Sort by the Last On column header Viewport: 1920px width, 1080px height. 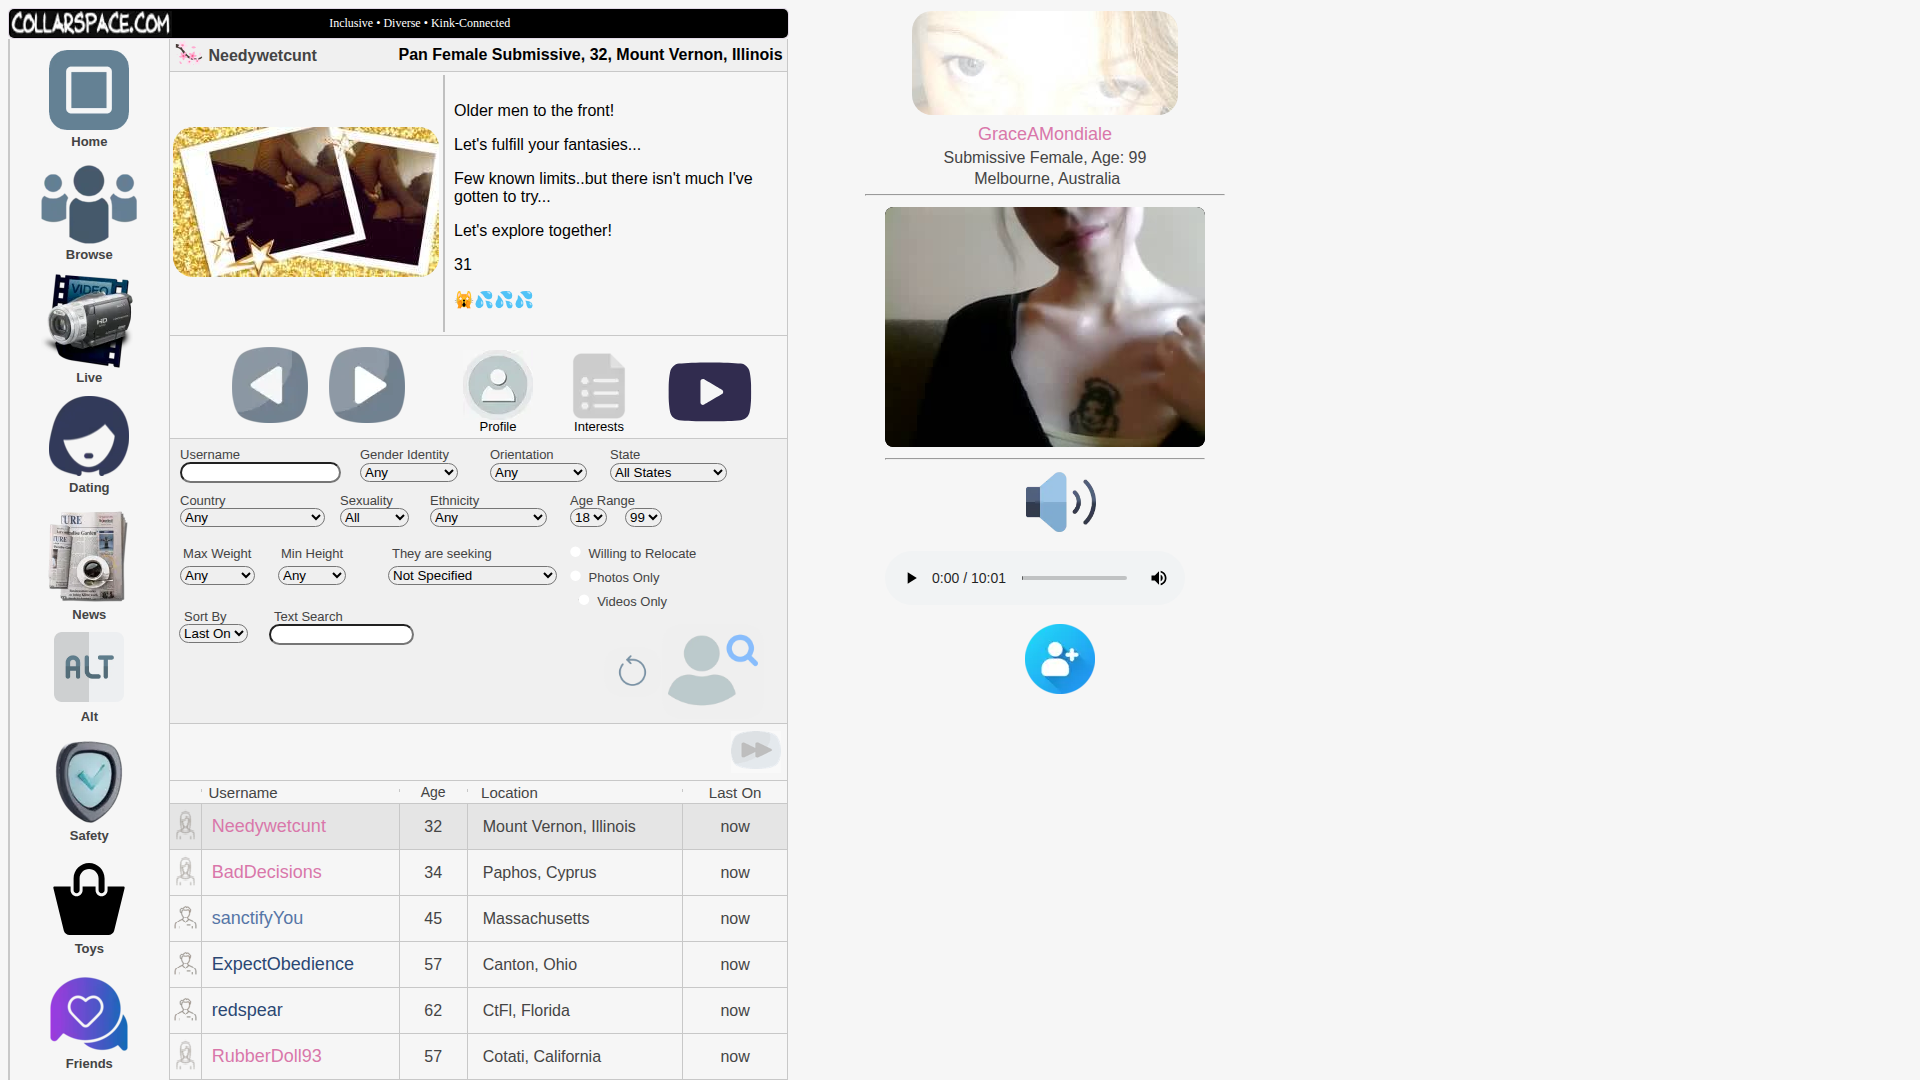(735, 793)
